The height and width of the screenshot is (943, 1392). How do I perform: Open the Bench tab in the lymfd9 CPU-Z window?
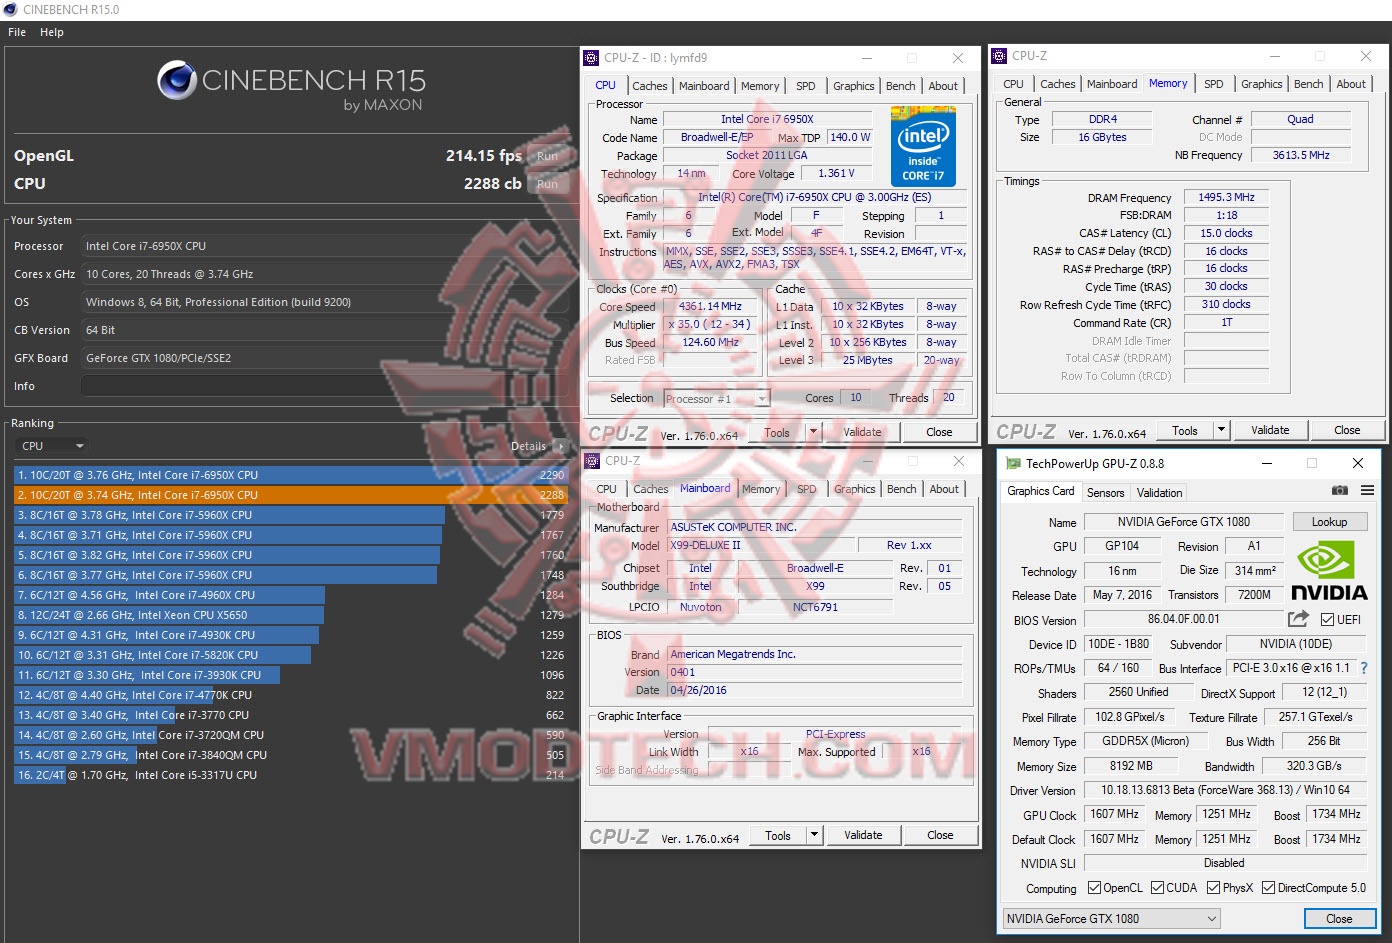tap(901, 86)
